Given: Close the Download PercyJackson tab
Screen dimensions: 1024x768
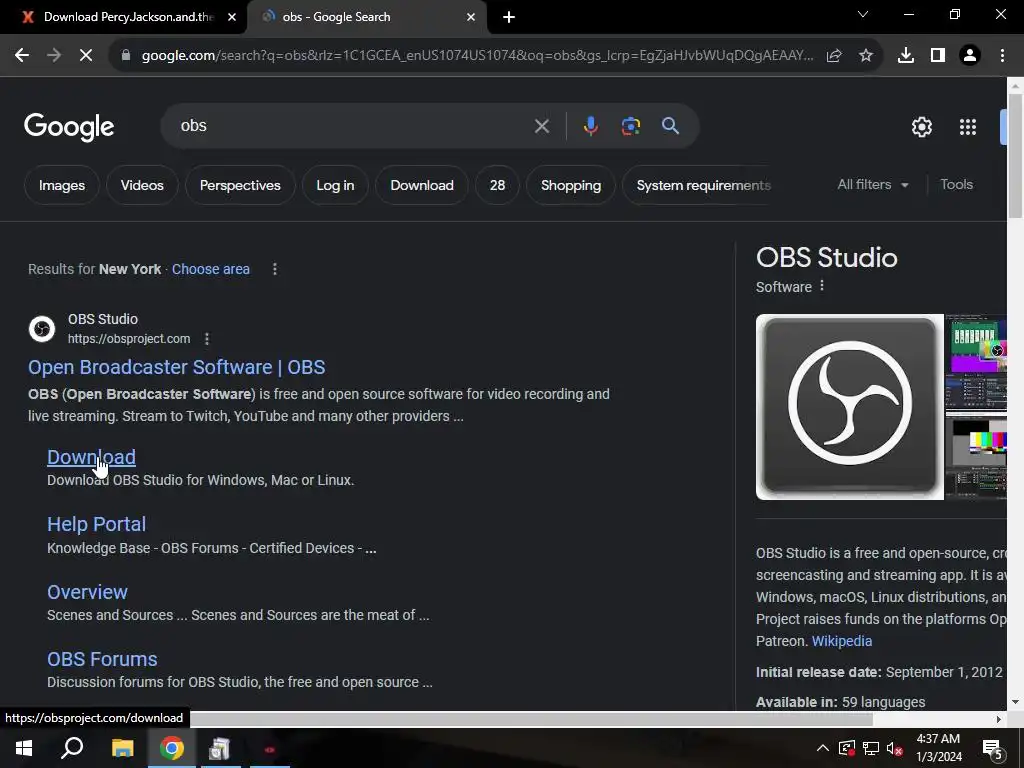Looking at the screenshot, I should coord(232,17).
